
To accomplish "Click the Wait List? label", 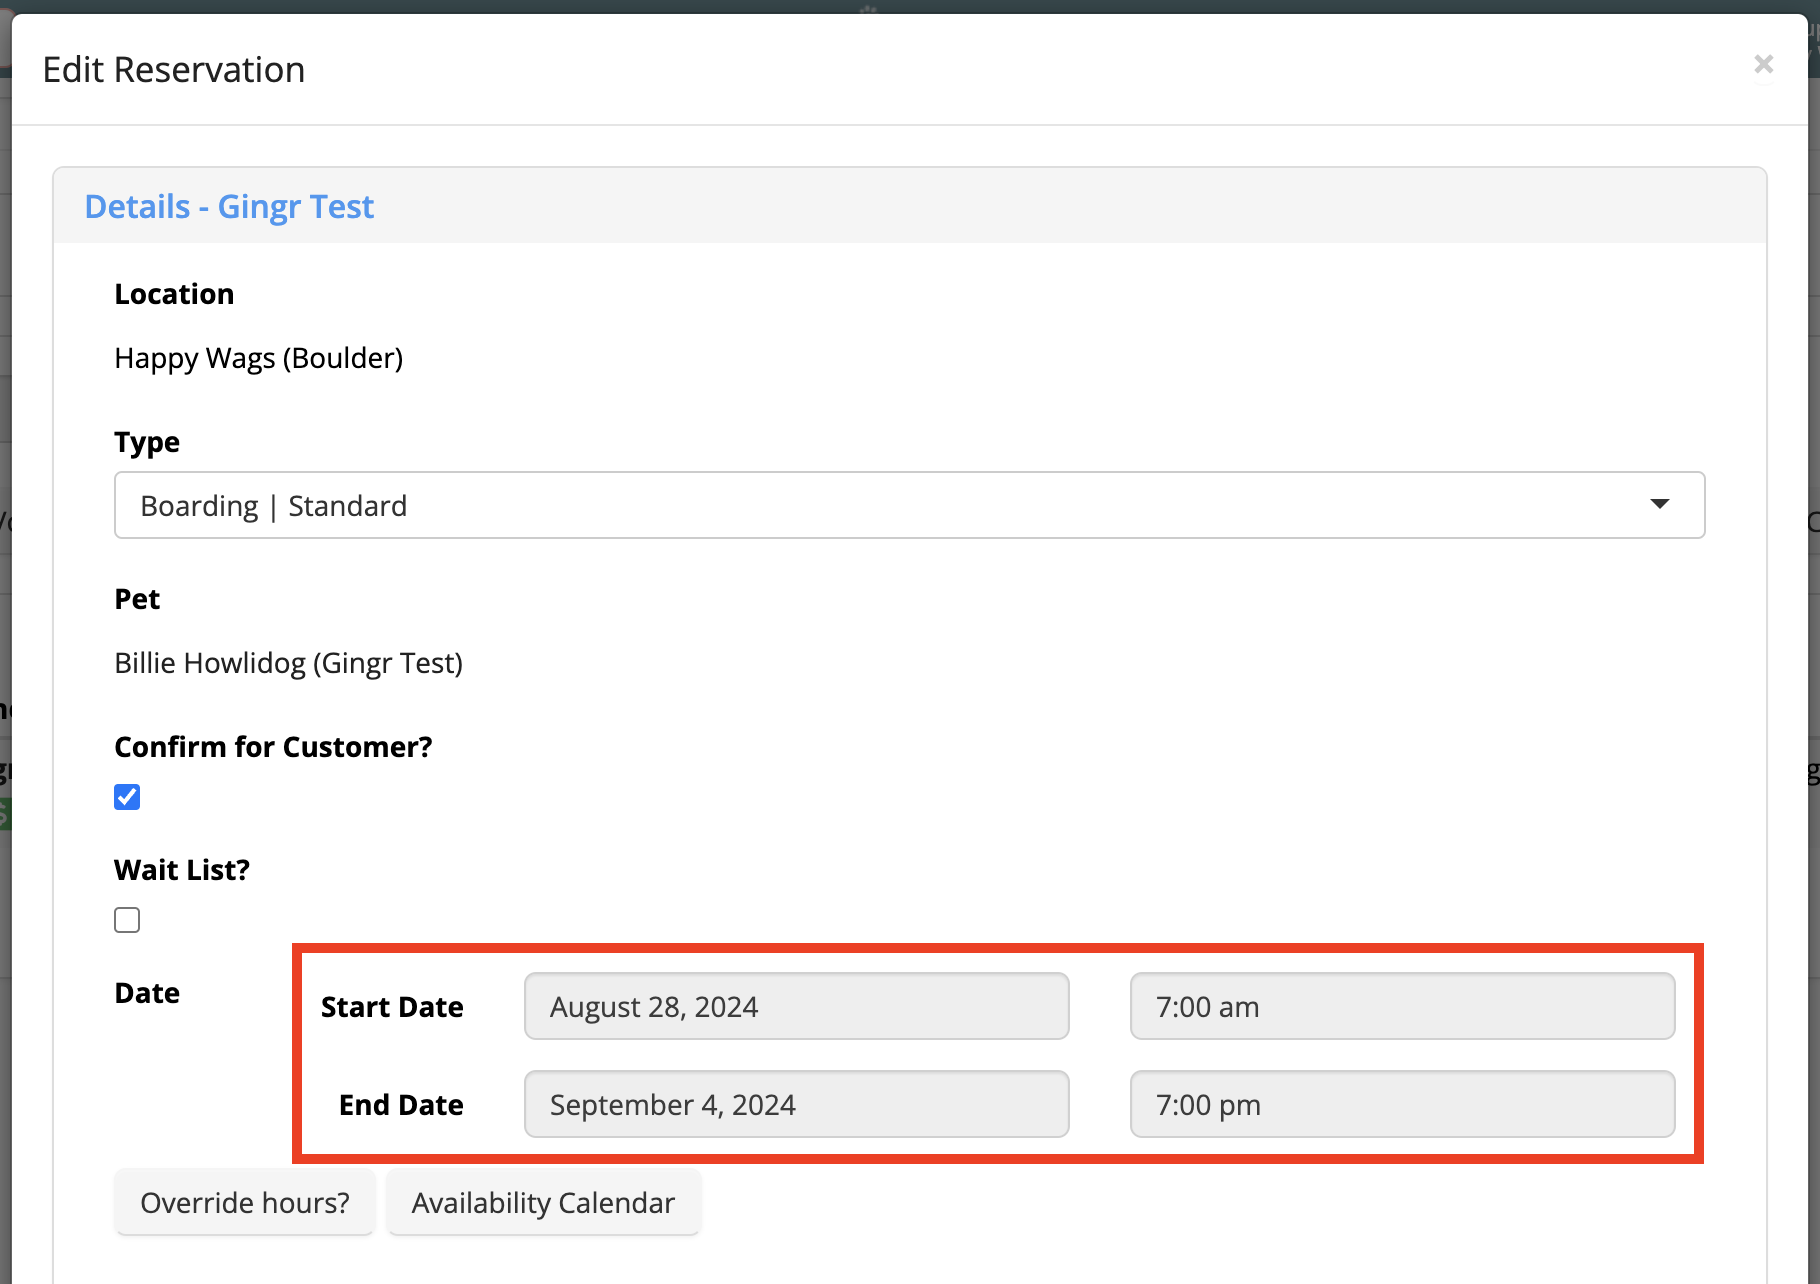I will click(182, 870).
